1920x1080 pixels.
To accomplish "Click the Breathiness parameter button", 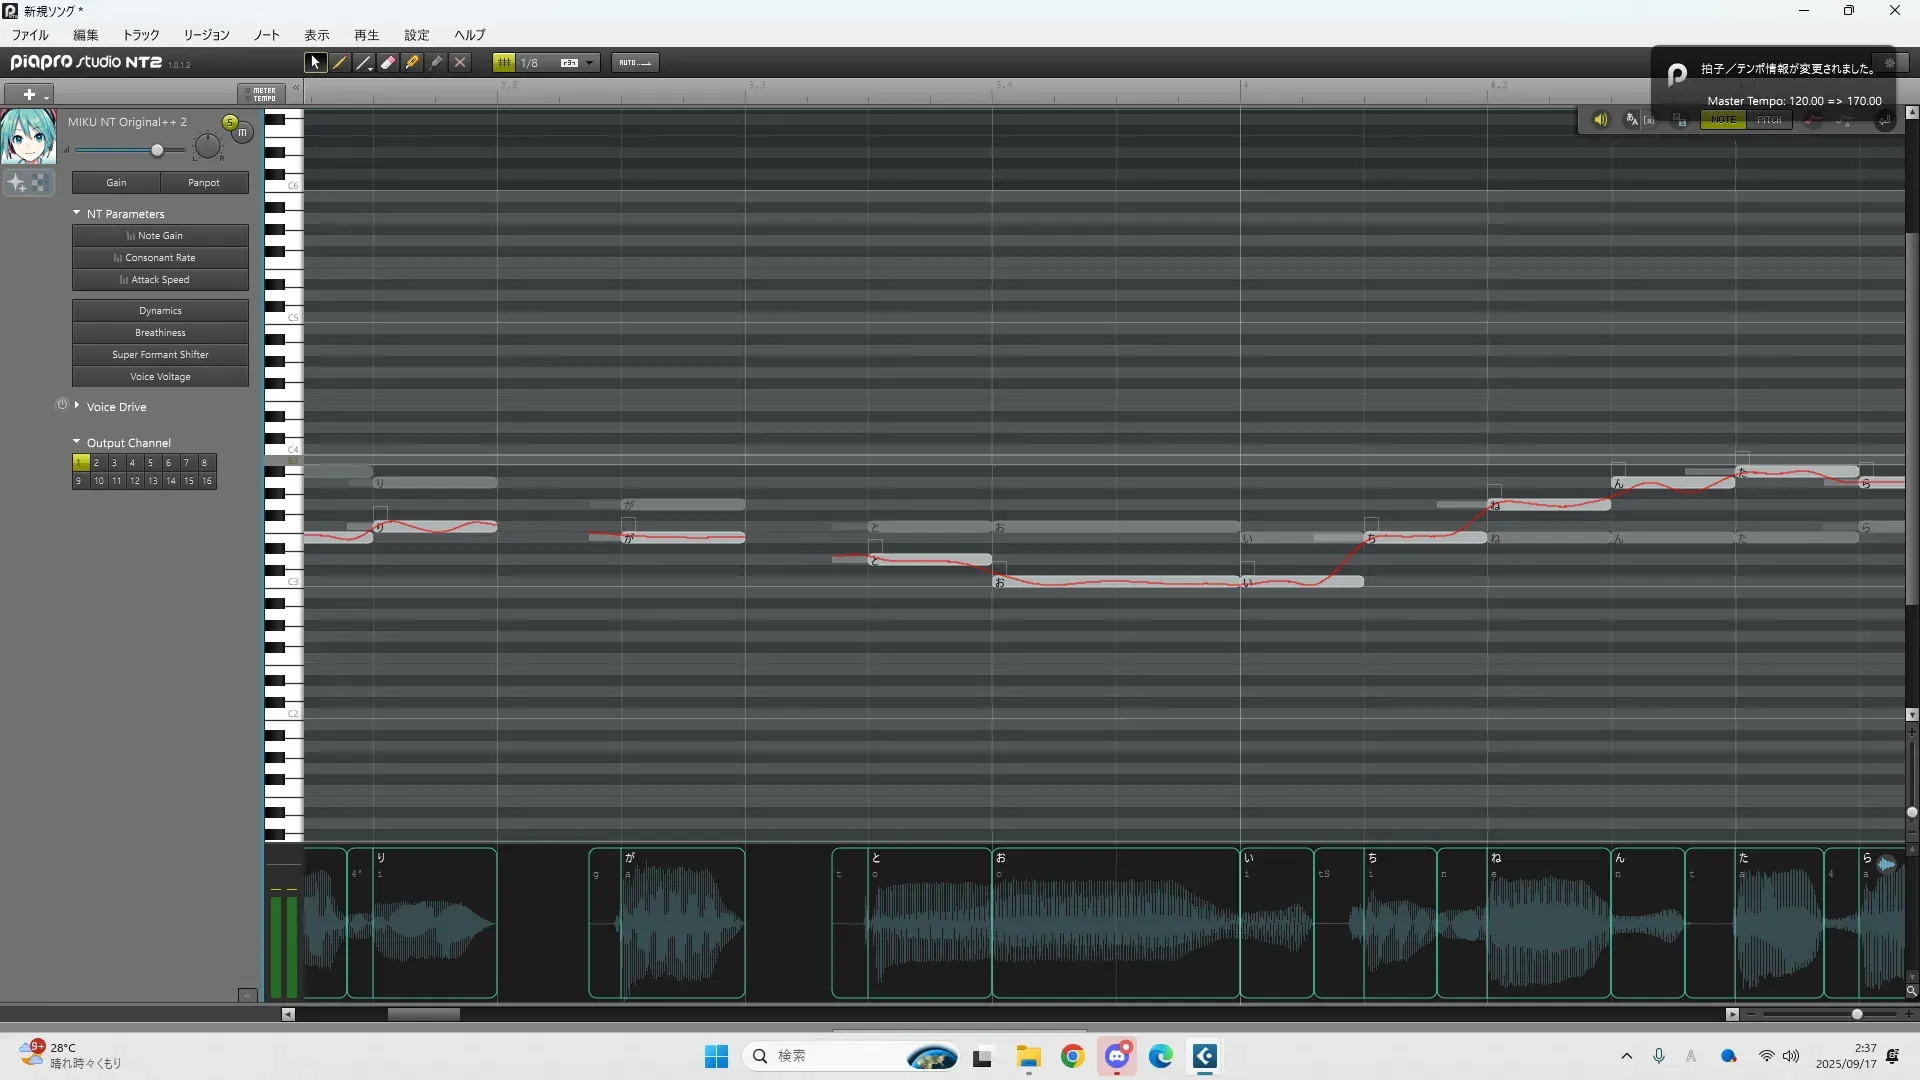I will 160,333.
